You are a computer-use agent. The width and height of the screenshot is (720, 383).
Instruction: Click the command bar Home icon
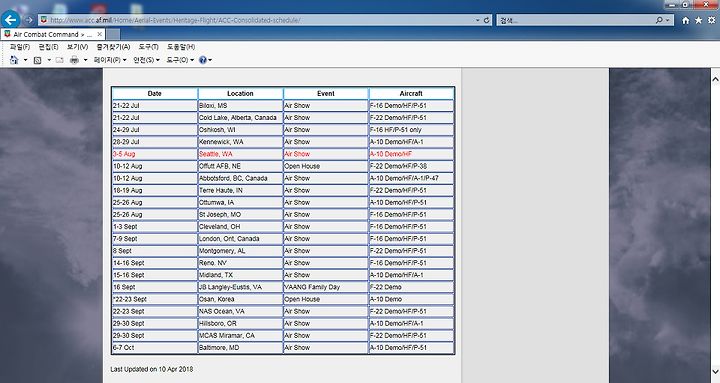pos(14,60)
